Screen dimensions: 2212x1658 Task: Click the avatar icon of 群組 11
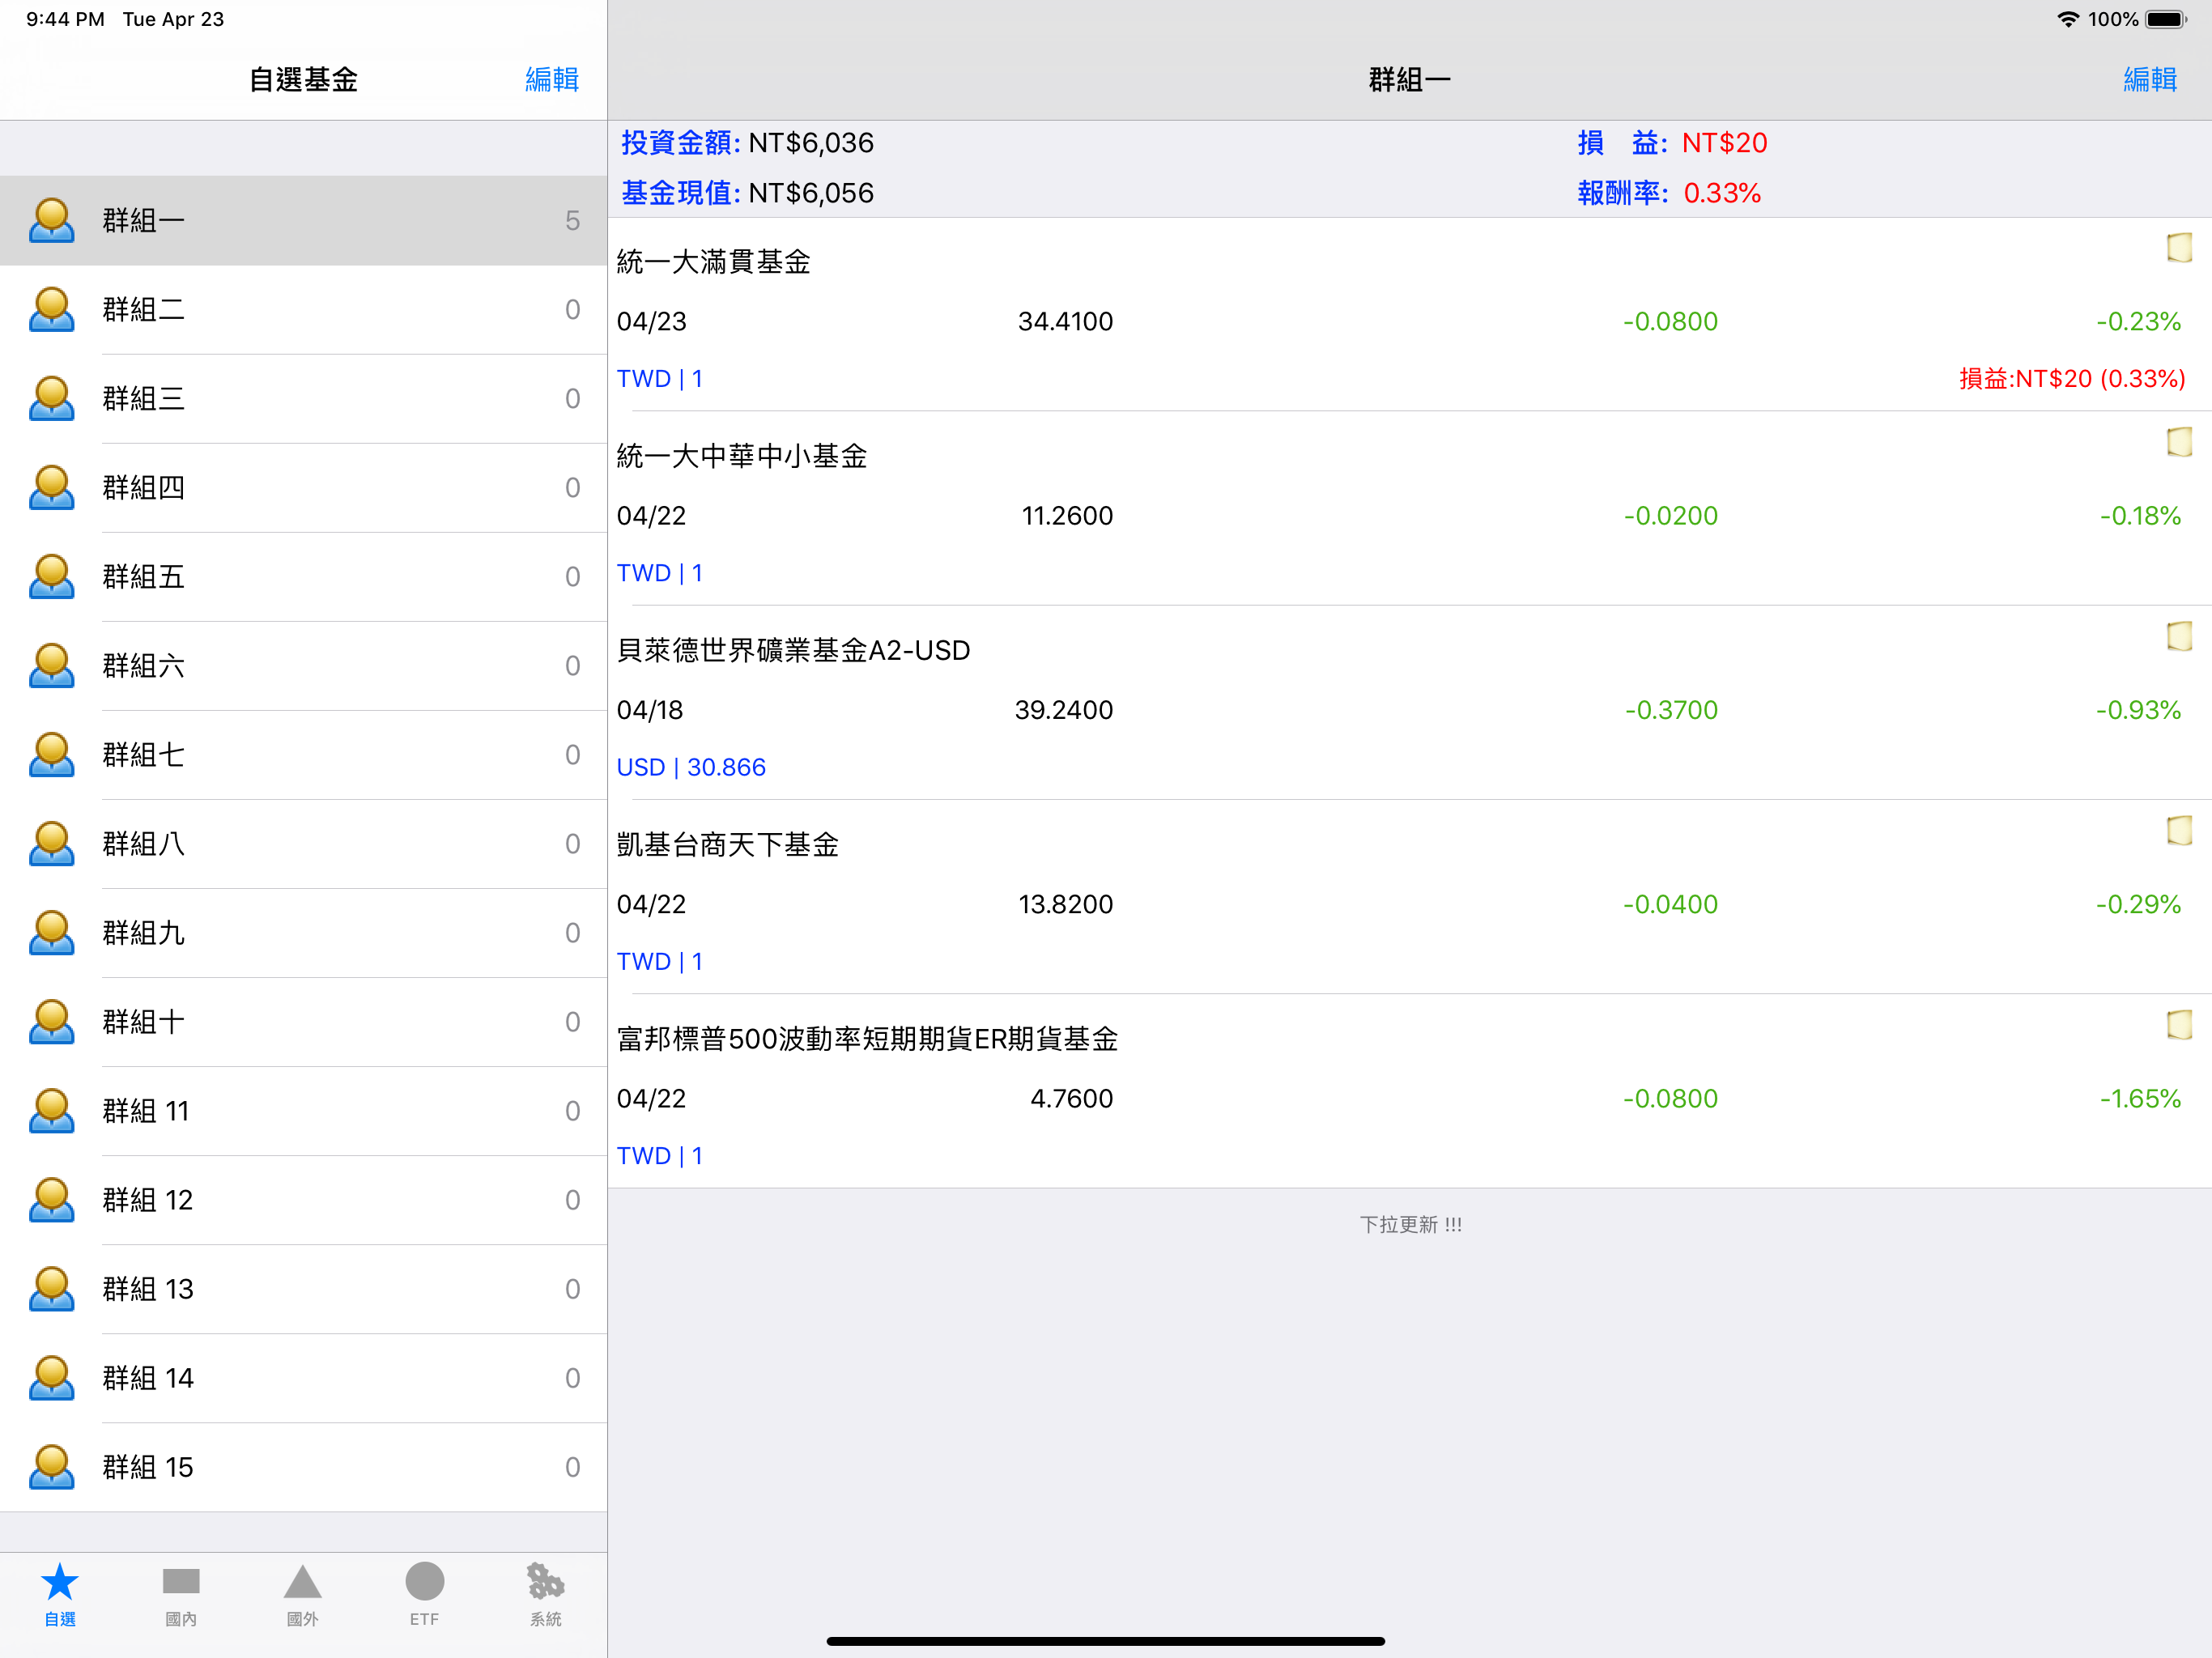click(52, 1110)
